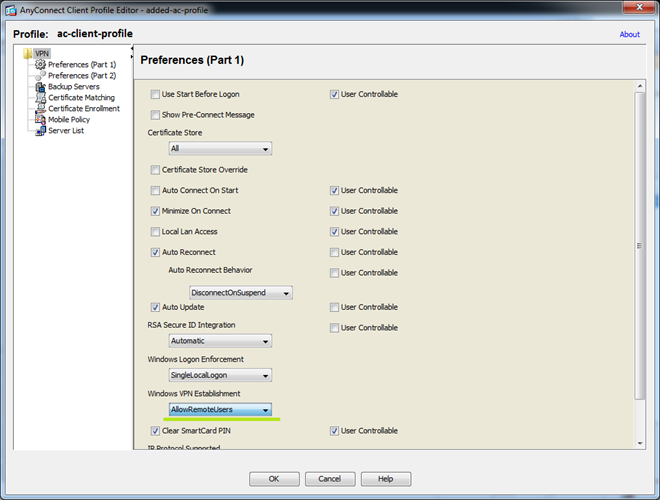Open the Auto Reconnect Behavior dropdown
The height and width of the screenshot is (500, 660).
(241, 293)
